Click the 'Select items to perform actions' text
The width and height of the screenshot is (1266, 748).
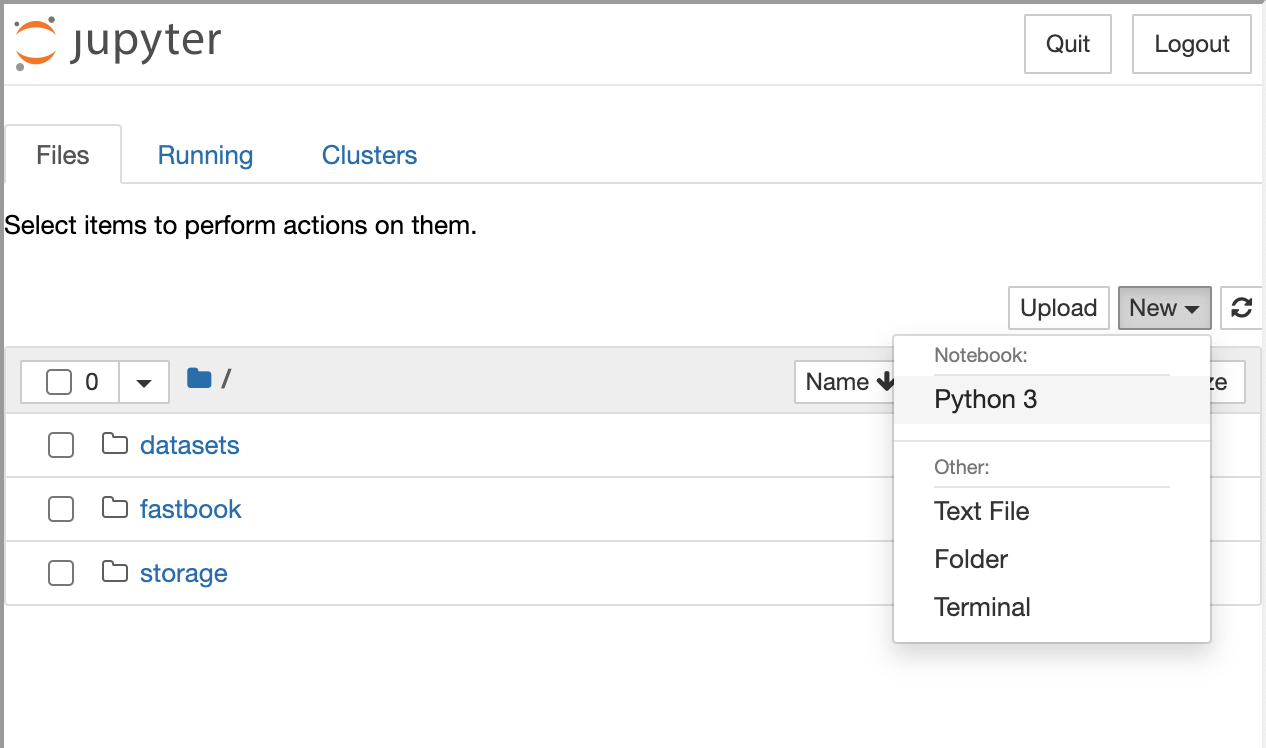tap(241, 225)
